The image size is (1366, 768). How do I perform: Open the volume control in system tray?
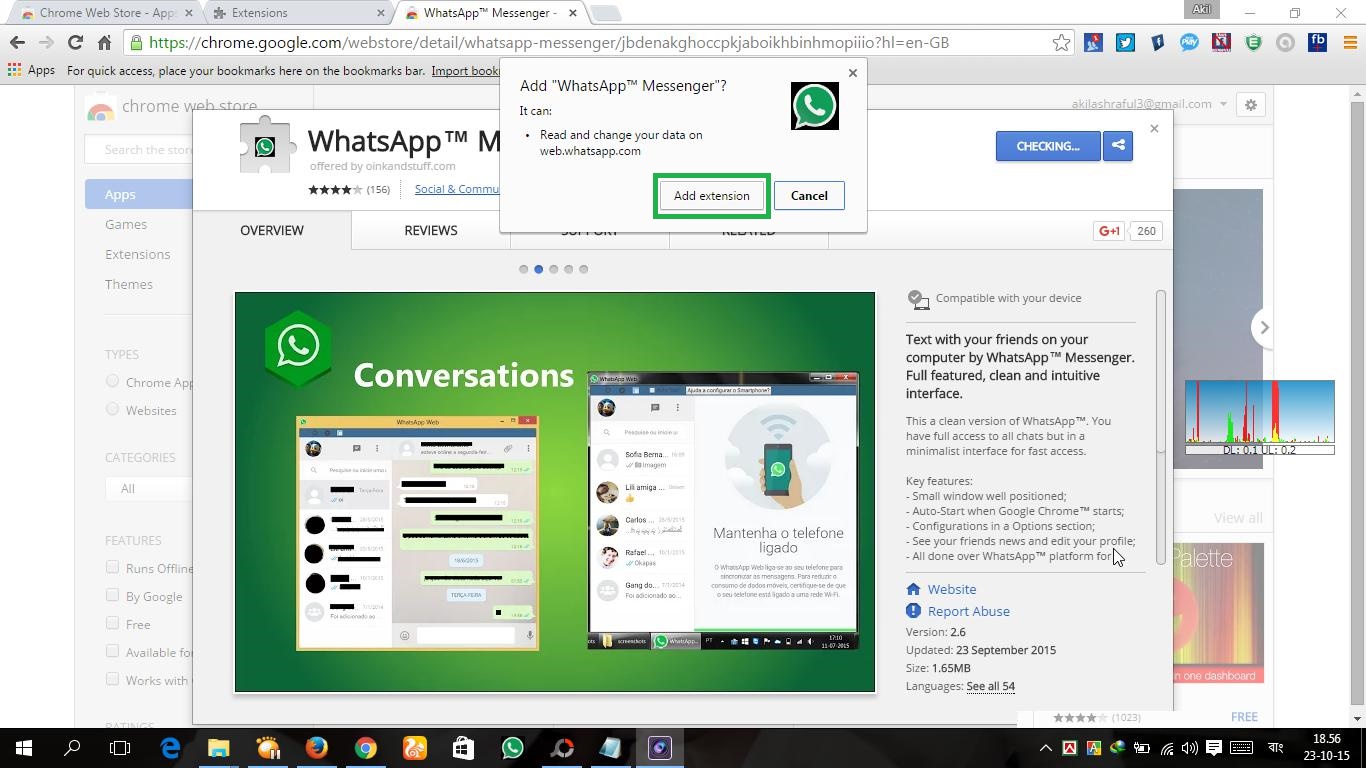(1189, 748)
